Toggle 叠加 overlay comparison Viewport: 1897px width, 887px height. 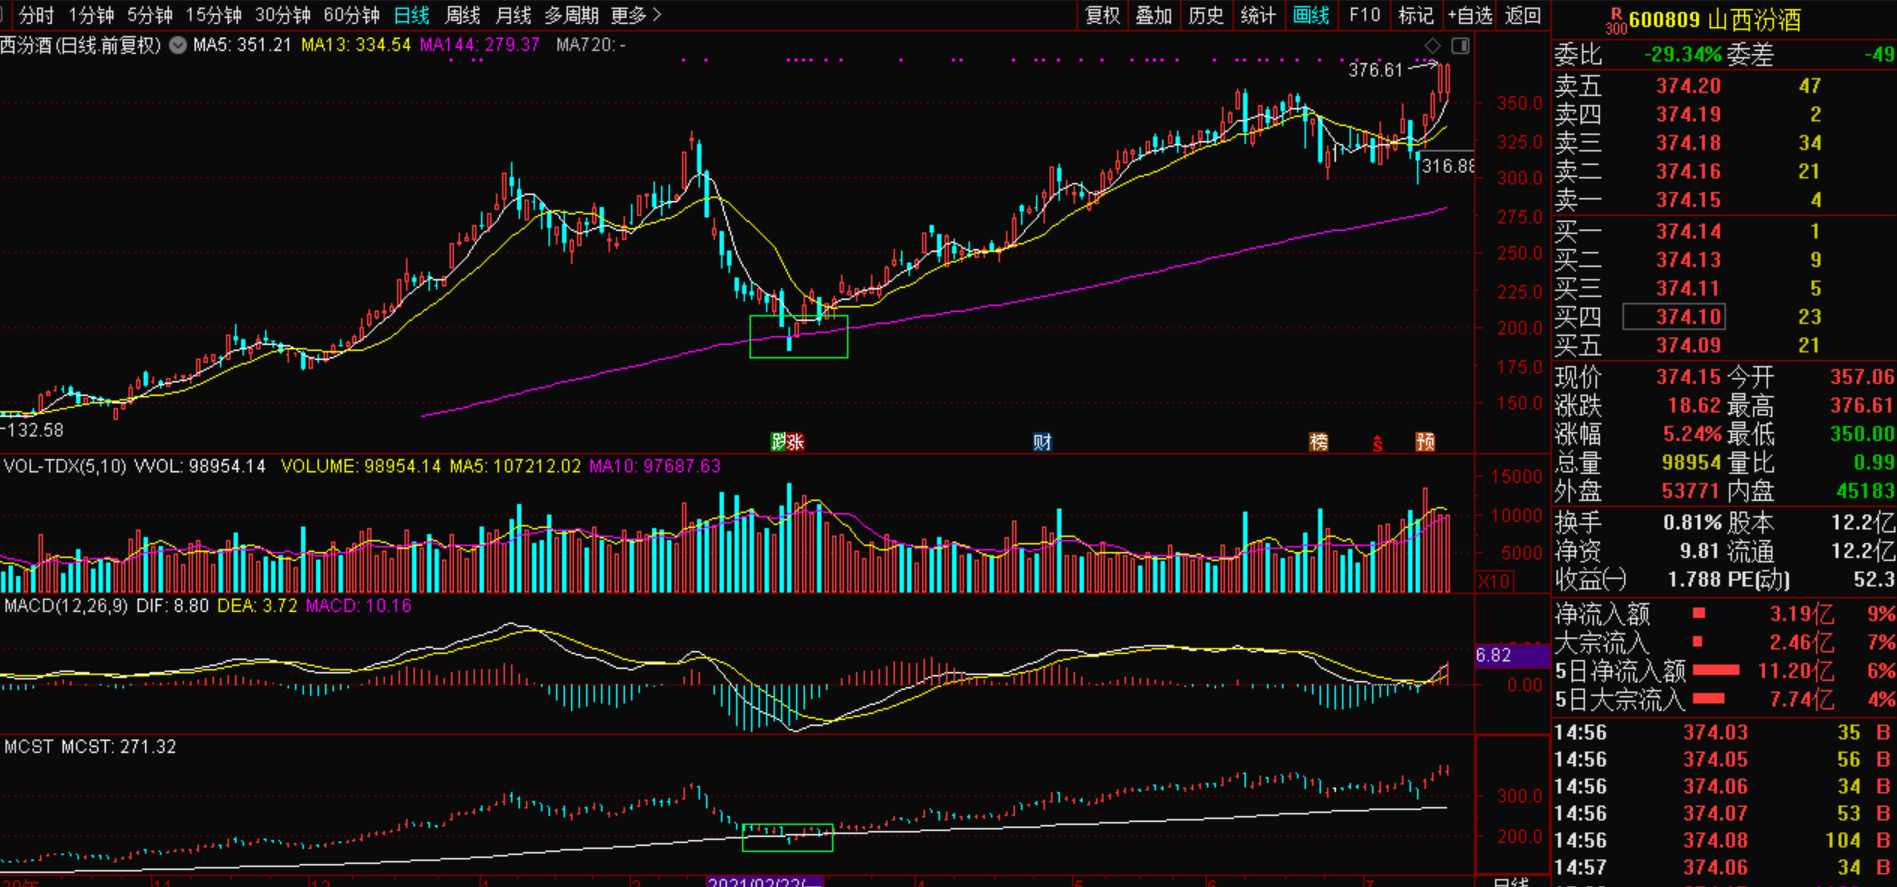[1153, 15]
